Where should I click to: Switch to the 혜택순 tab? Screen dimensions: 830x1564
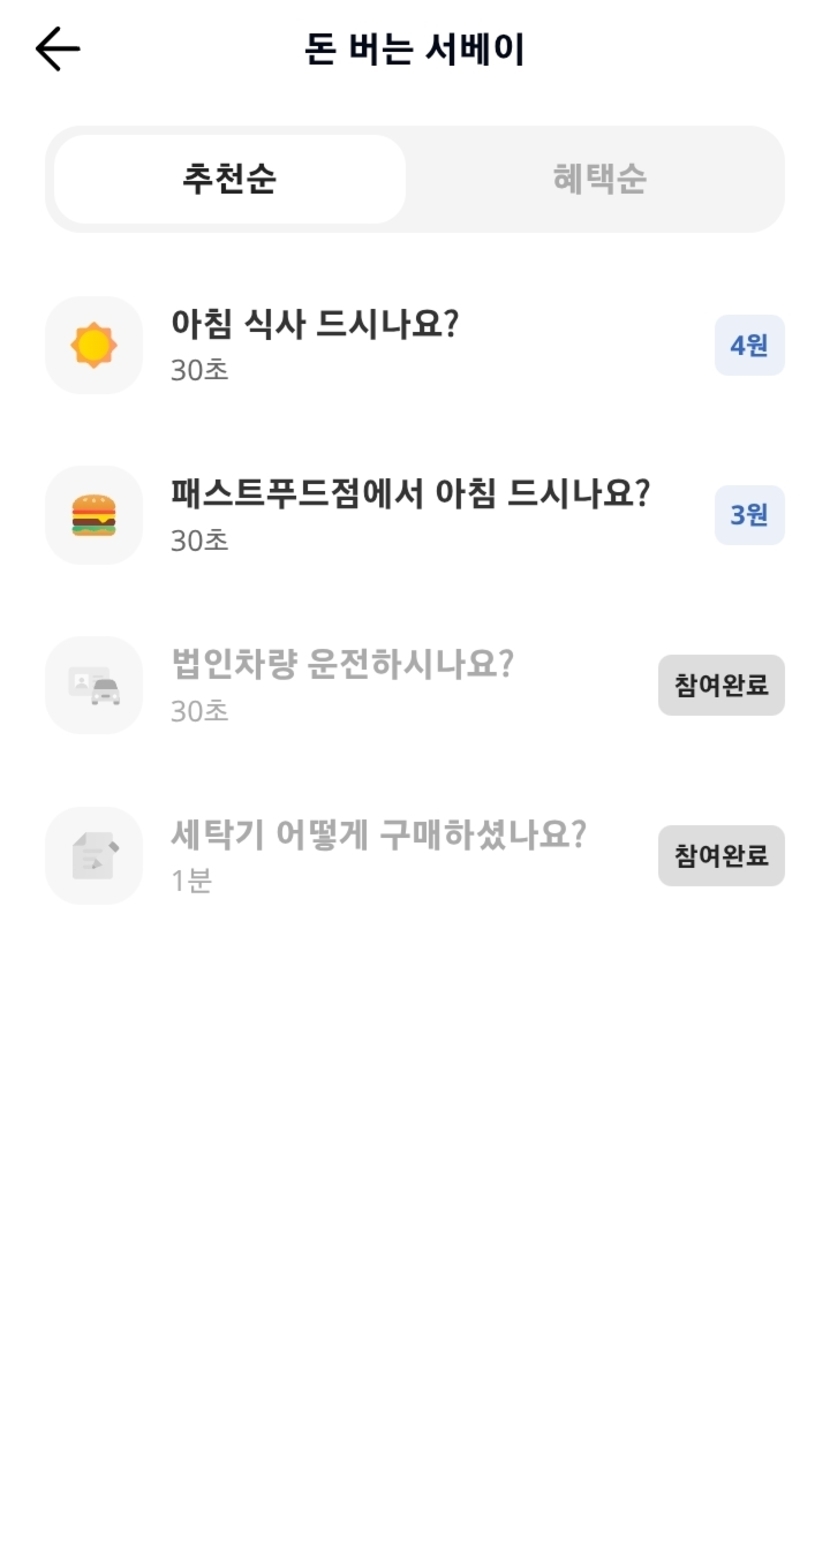click(599, 179)
